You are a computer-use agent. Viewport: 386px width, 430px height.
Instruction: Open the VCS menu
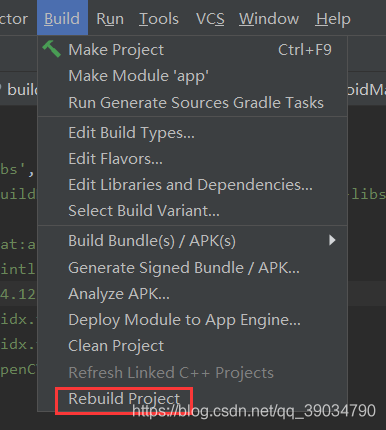(210, 19)
